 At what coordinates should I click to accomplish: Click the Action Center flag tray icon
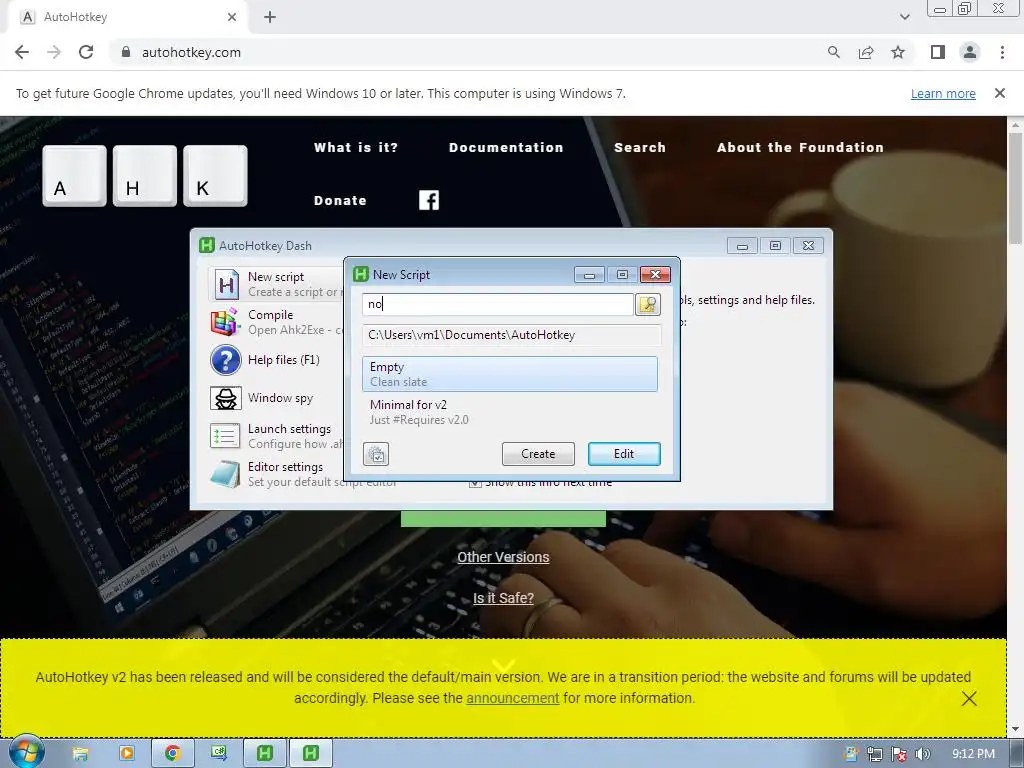pos(899,754)
